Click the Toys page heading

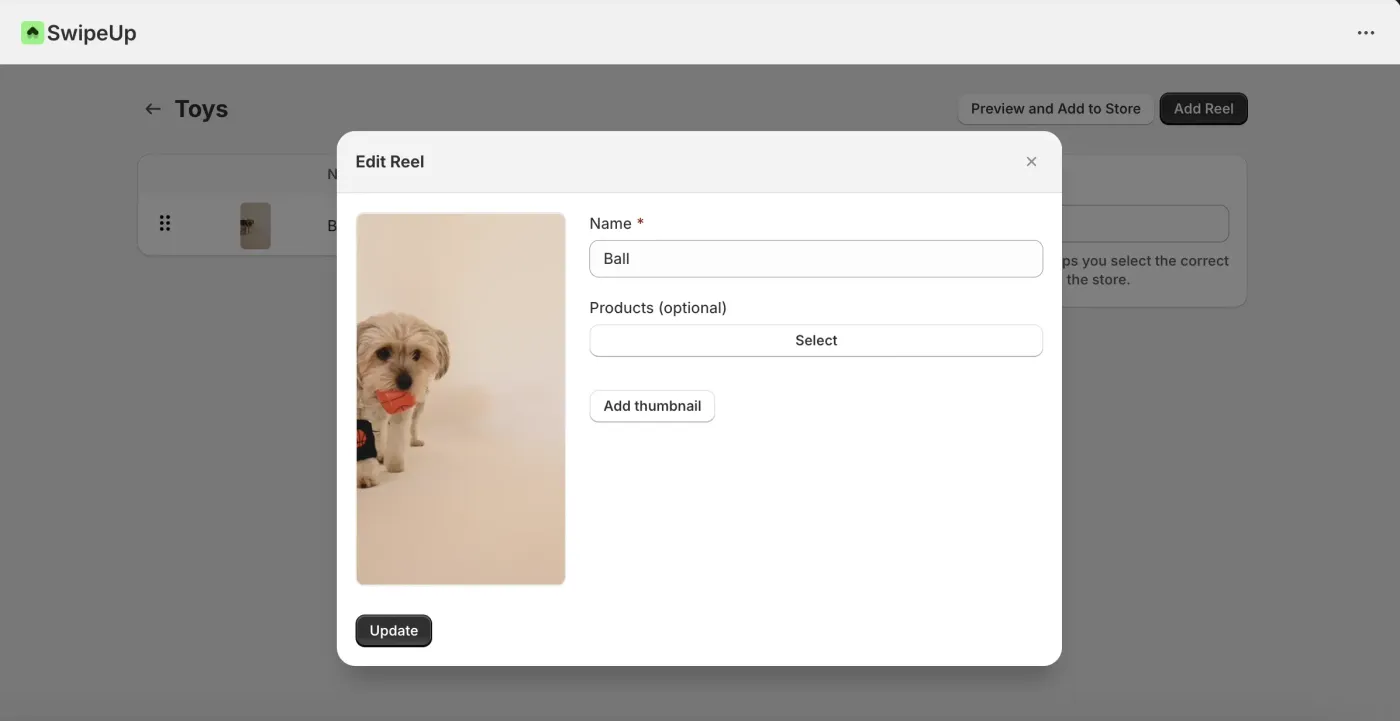pos(201,109)
